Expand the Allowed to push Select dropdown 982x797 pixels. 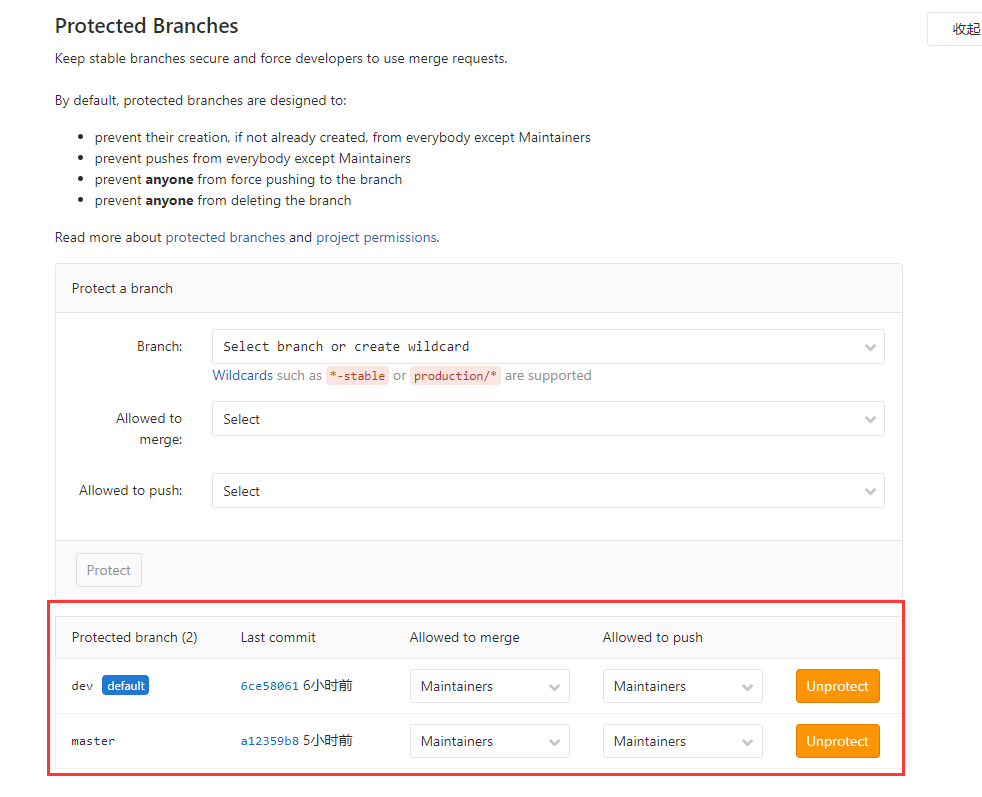click(547, 491)
